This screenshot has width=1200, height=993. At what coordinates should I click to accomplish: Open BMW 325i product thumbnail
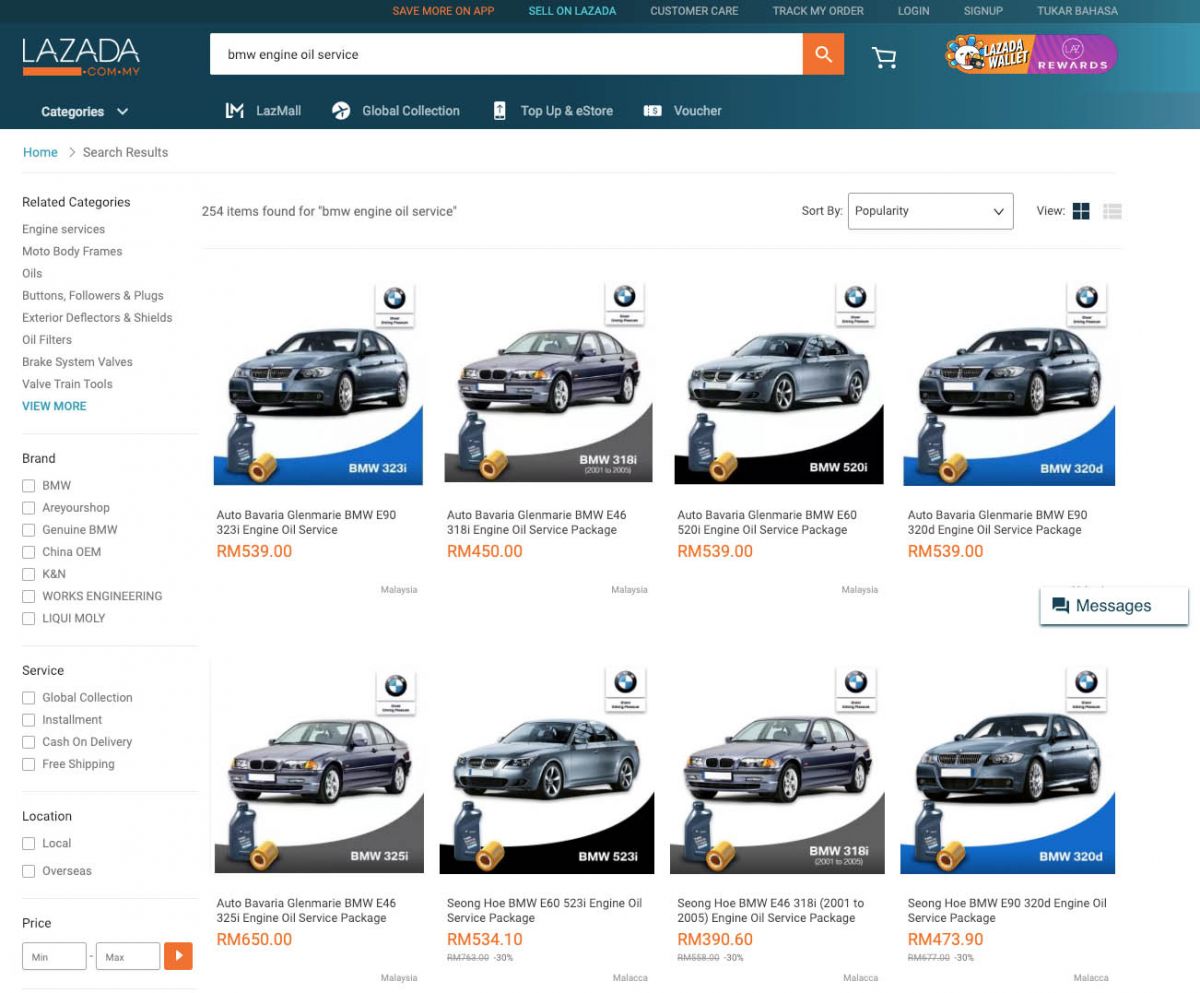[318, 769]
